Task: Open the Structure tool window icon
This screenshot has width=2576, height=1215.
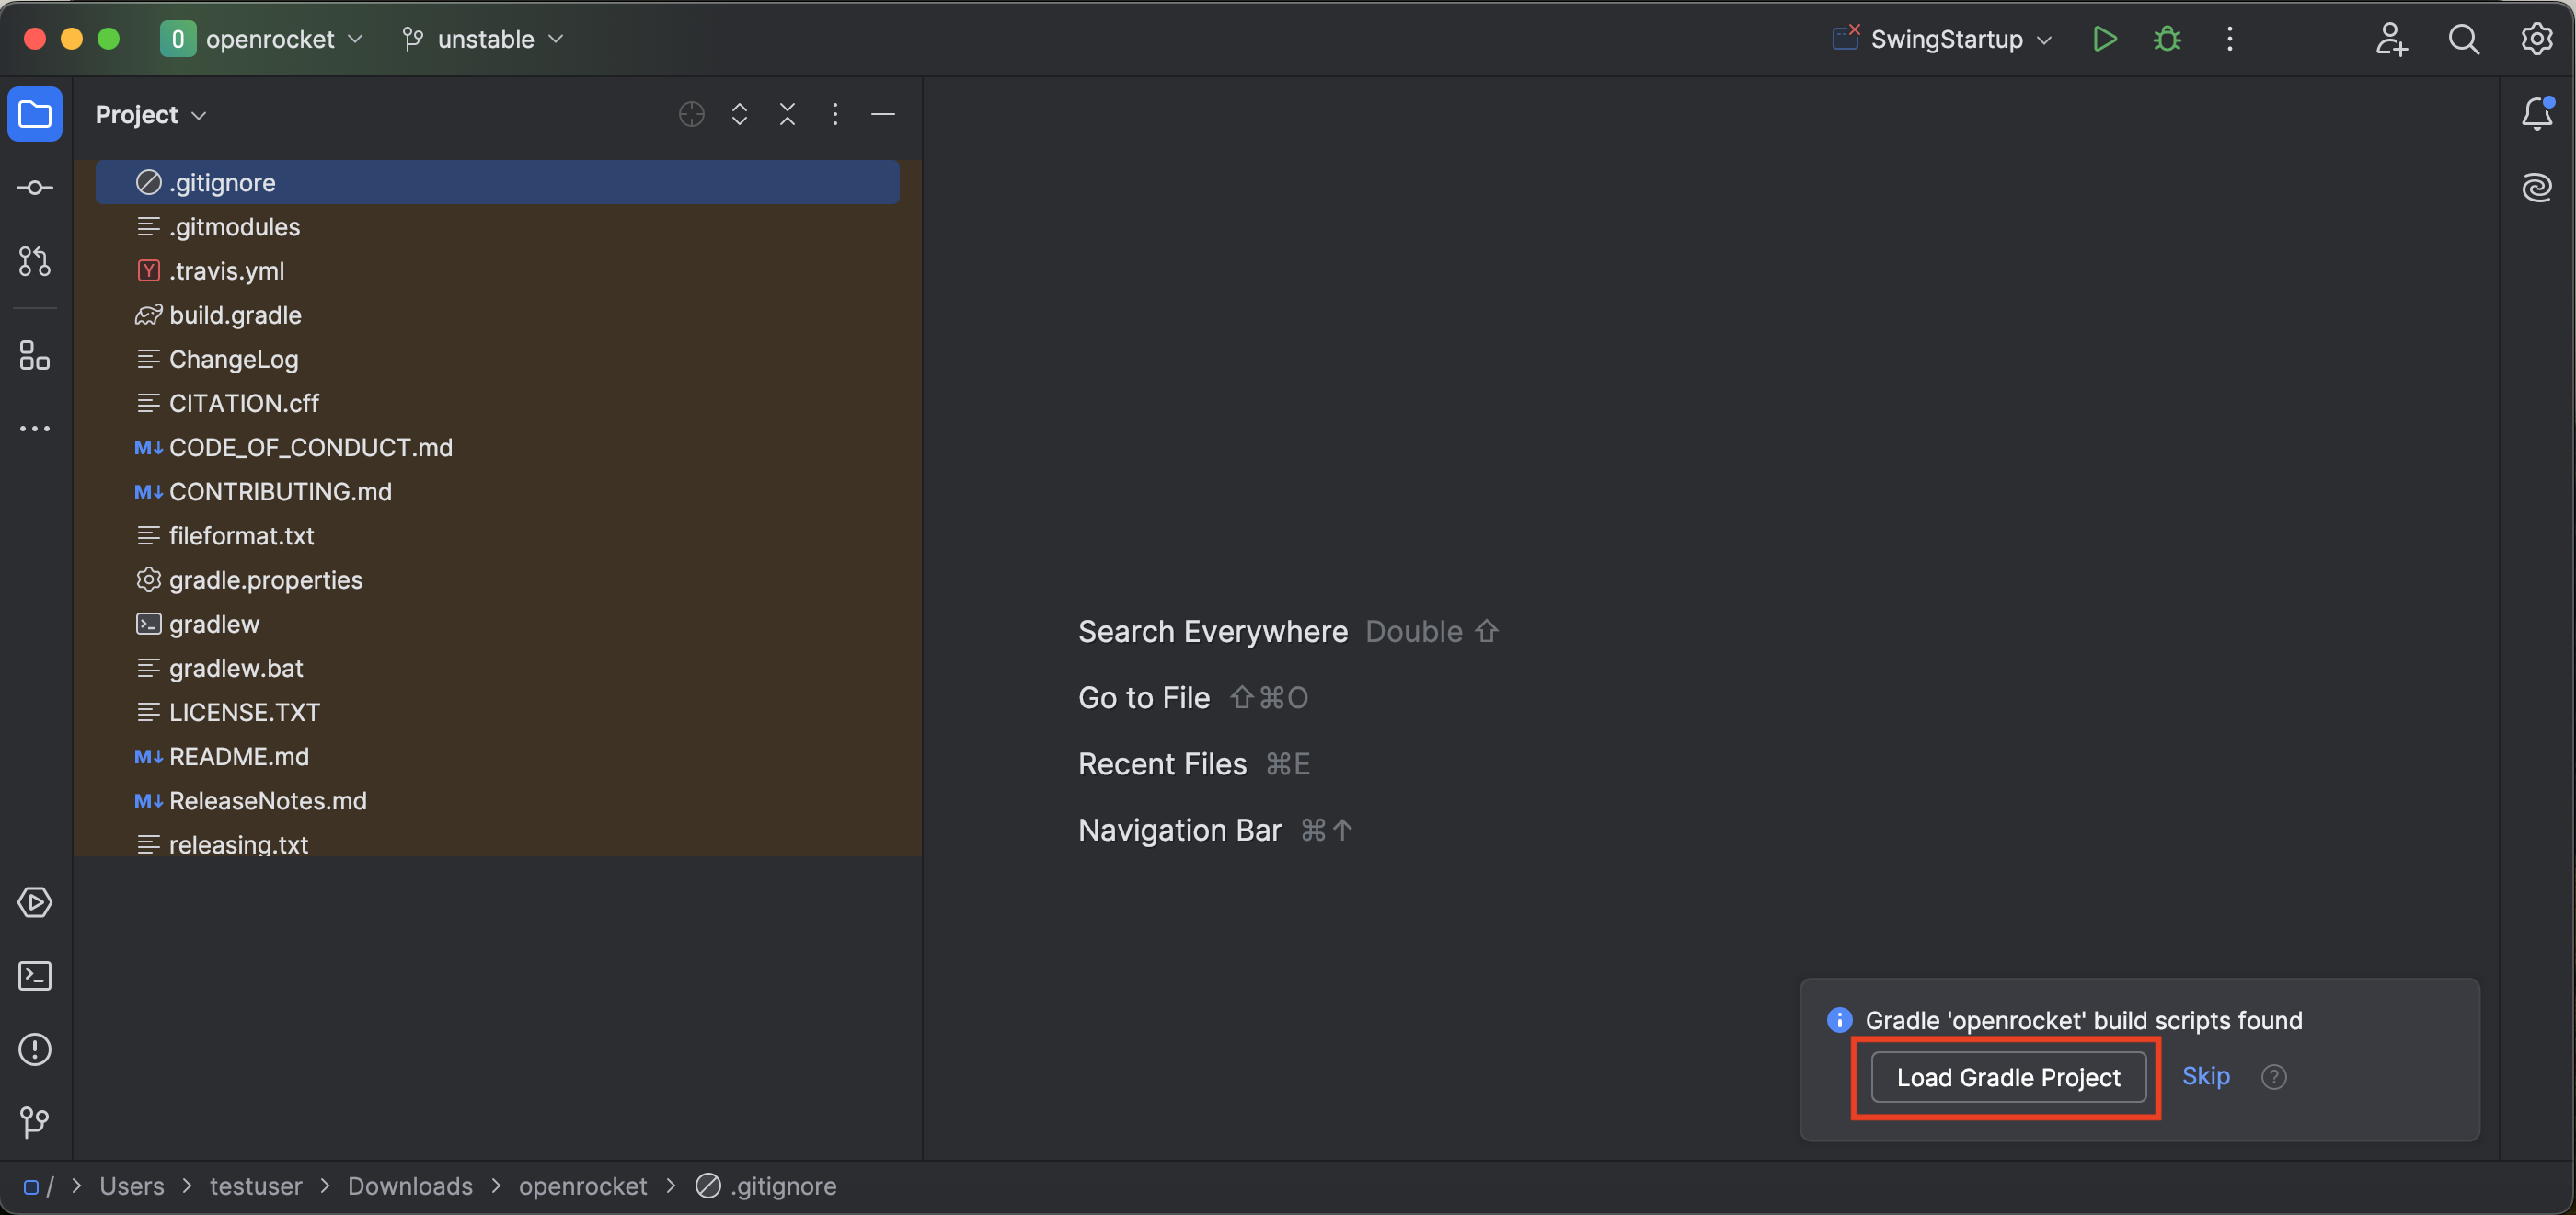Action: (35, 355)
